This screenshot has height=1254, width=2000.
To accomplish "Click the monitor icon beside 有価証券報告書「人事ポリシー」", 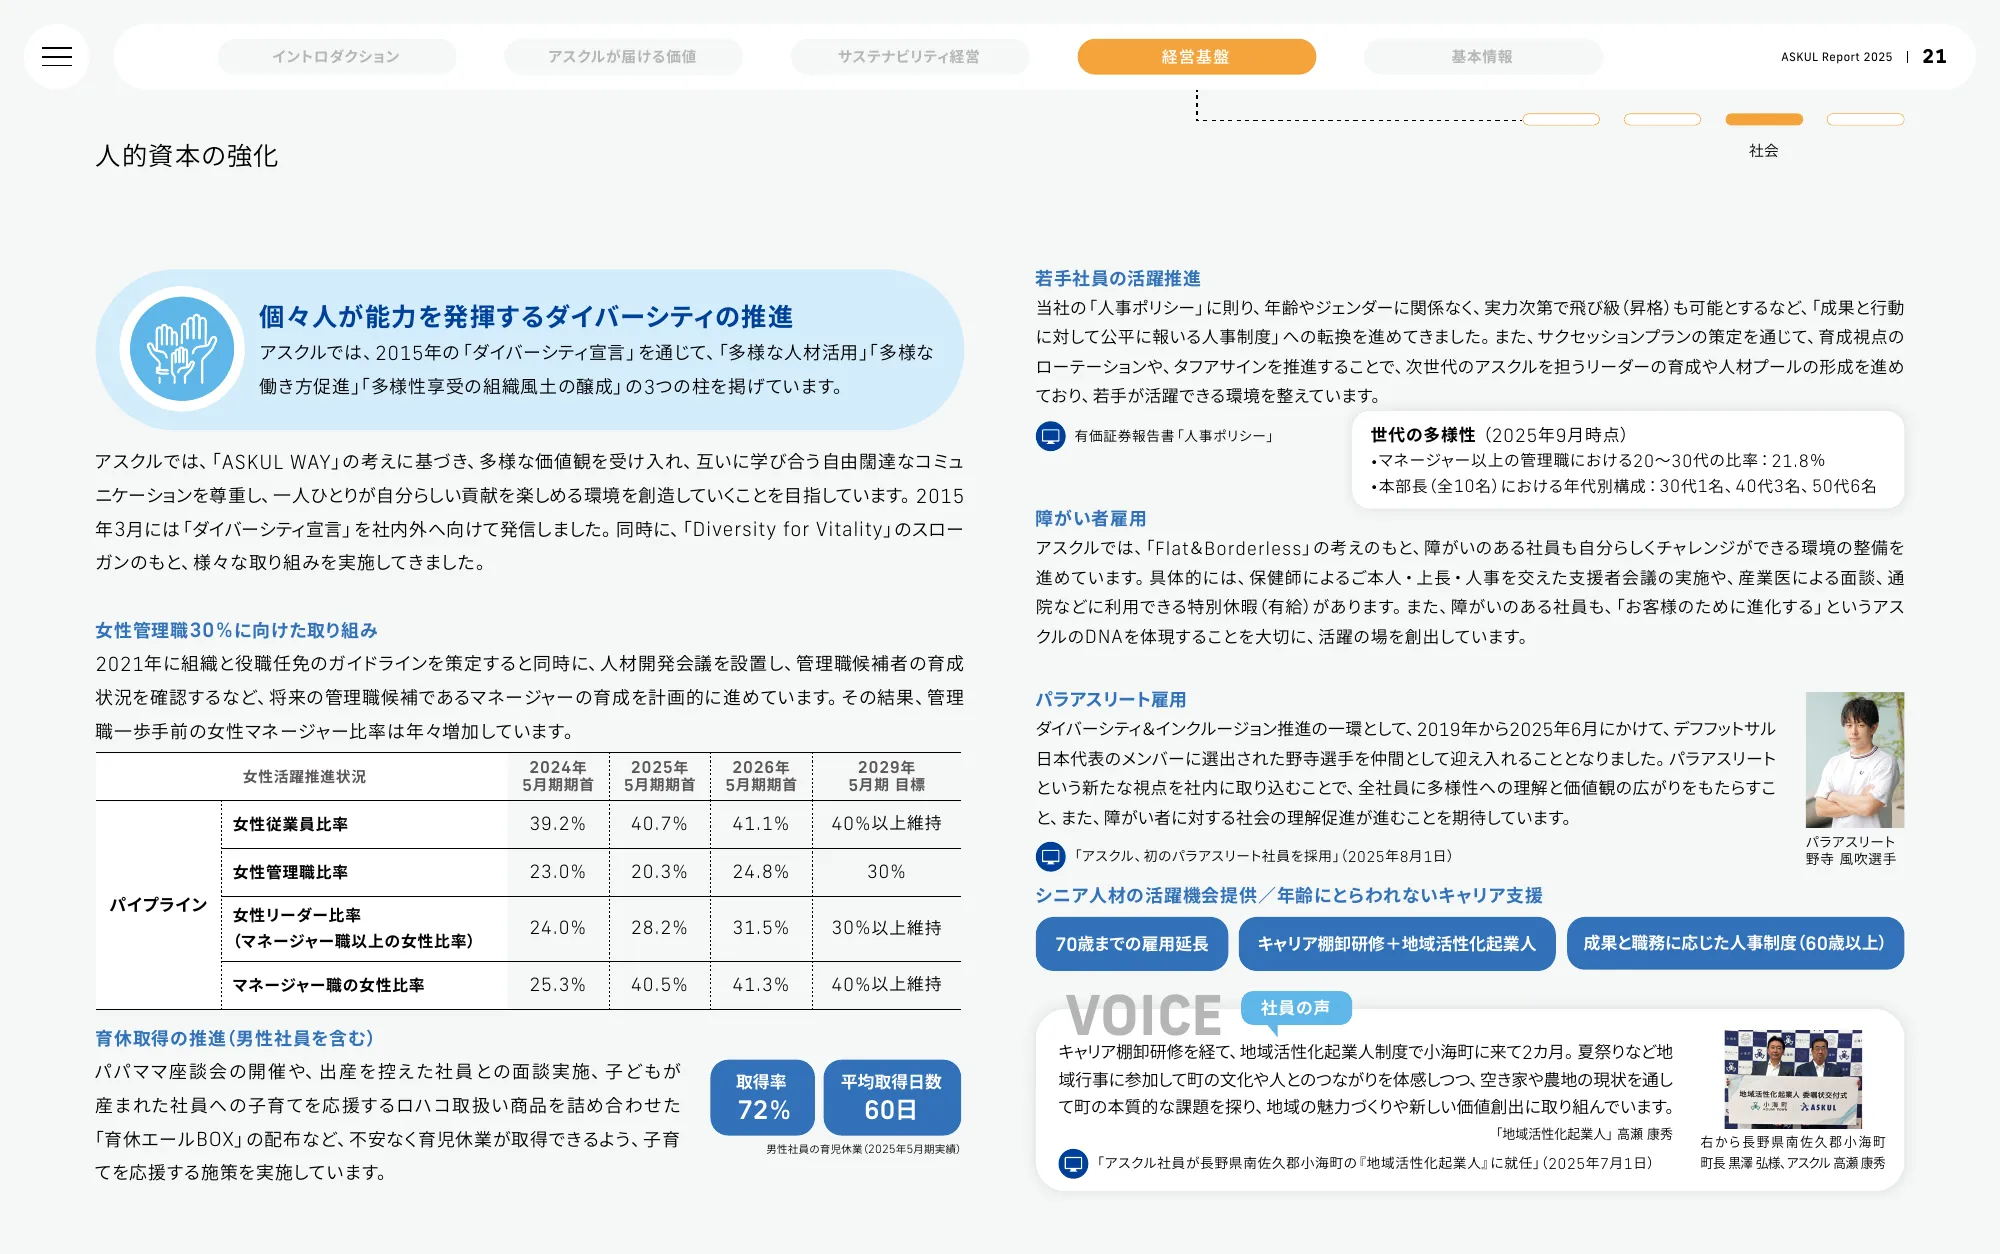I will 1050,436.
